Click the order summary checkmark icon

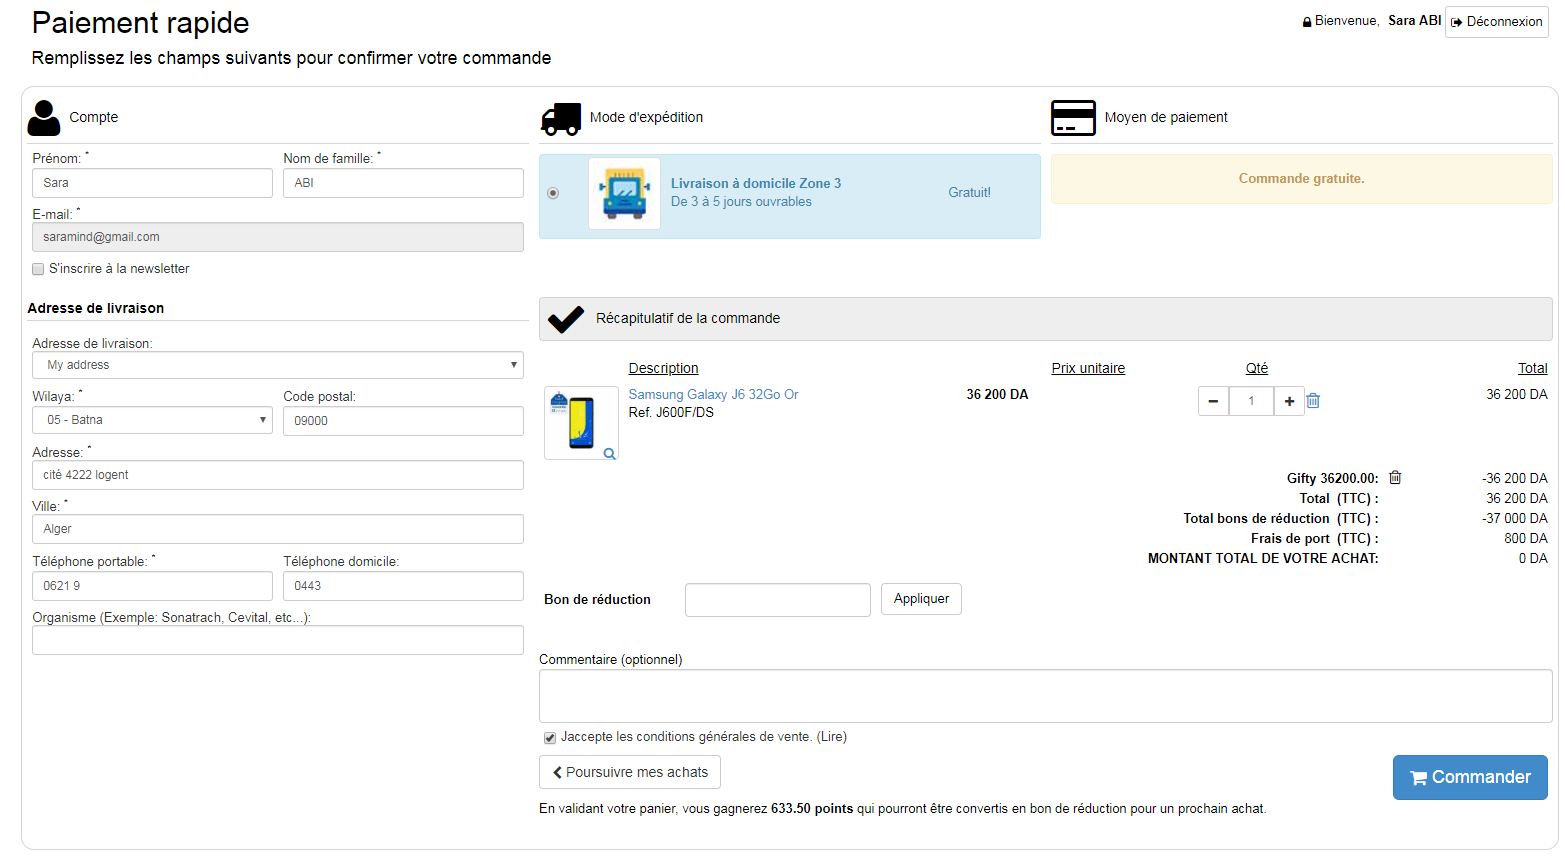point(566,319)
